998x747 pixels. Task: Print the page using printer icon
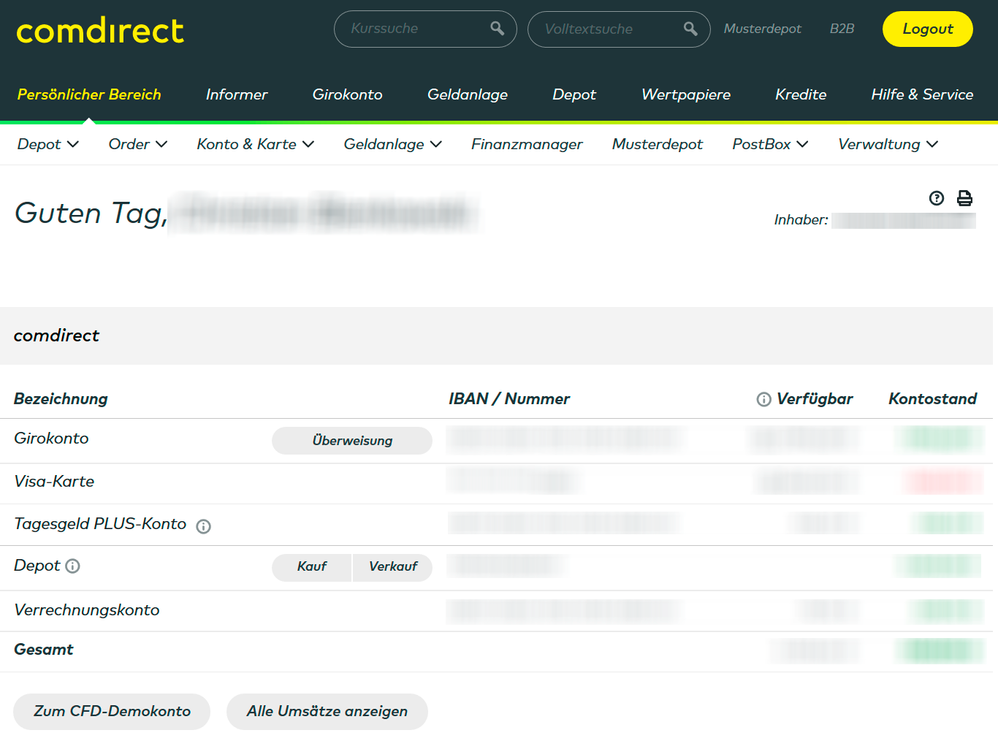[964, 198]
